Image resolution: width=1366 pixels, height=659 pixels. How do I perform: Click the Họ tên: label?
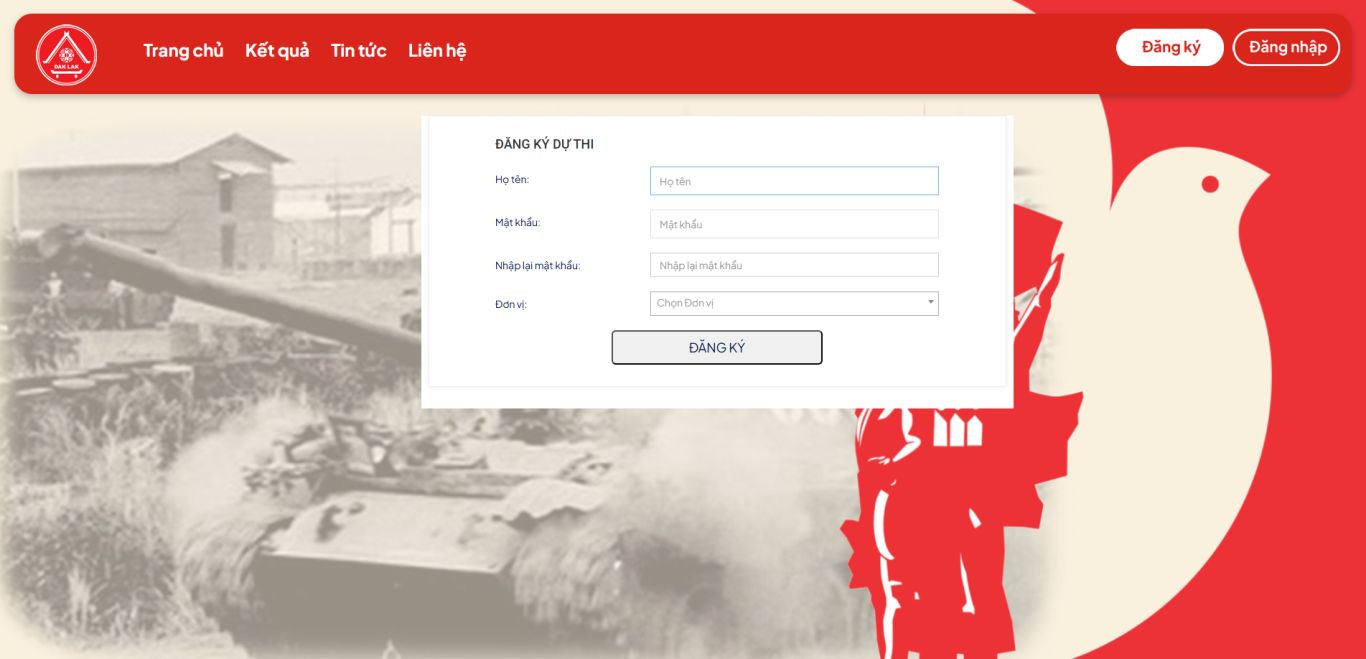pos(512,179)
